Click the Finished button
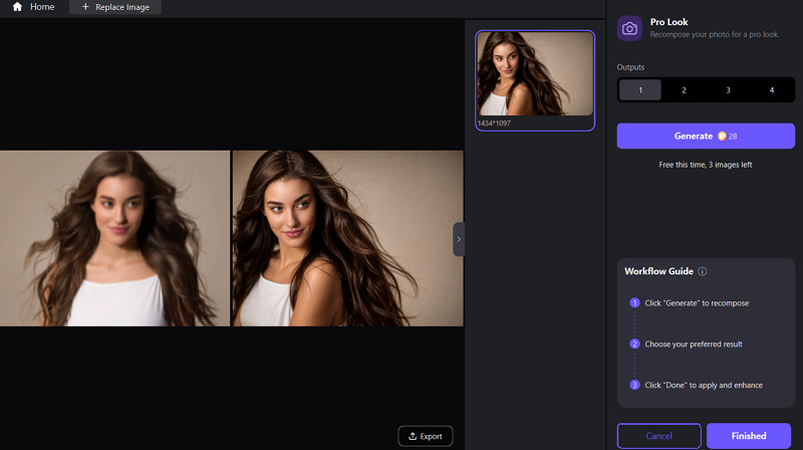Viewport: 803px width, 450px height. coord(749,436)
